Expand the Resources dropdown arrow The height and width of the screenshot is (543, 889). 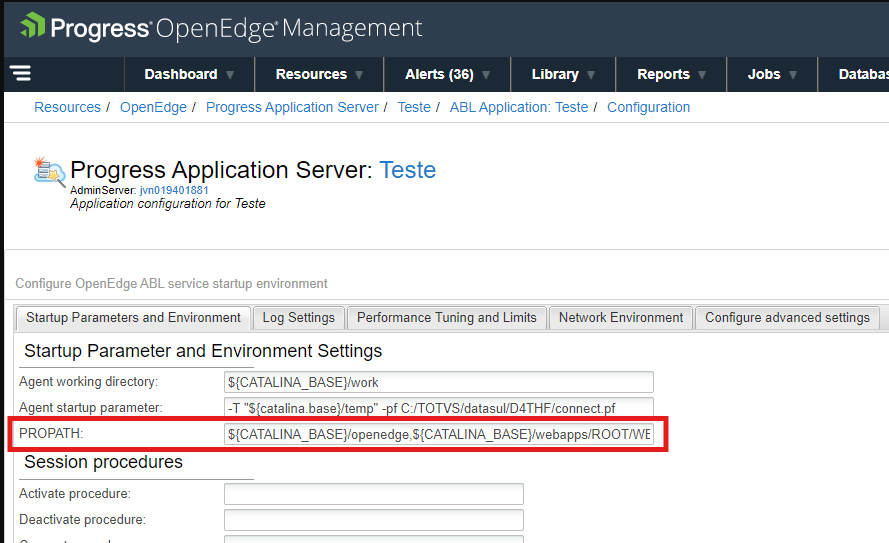click(x=359, y=75)
